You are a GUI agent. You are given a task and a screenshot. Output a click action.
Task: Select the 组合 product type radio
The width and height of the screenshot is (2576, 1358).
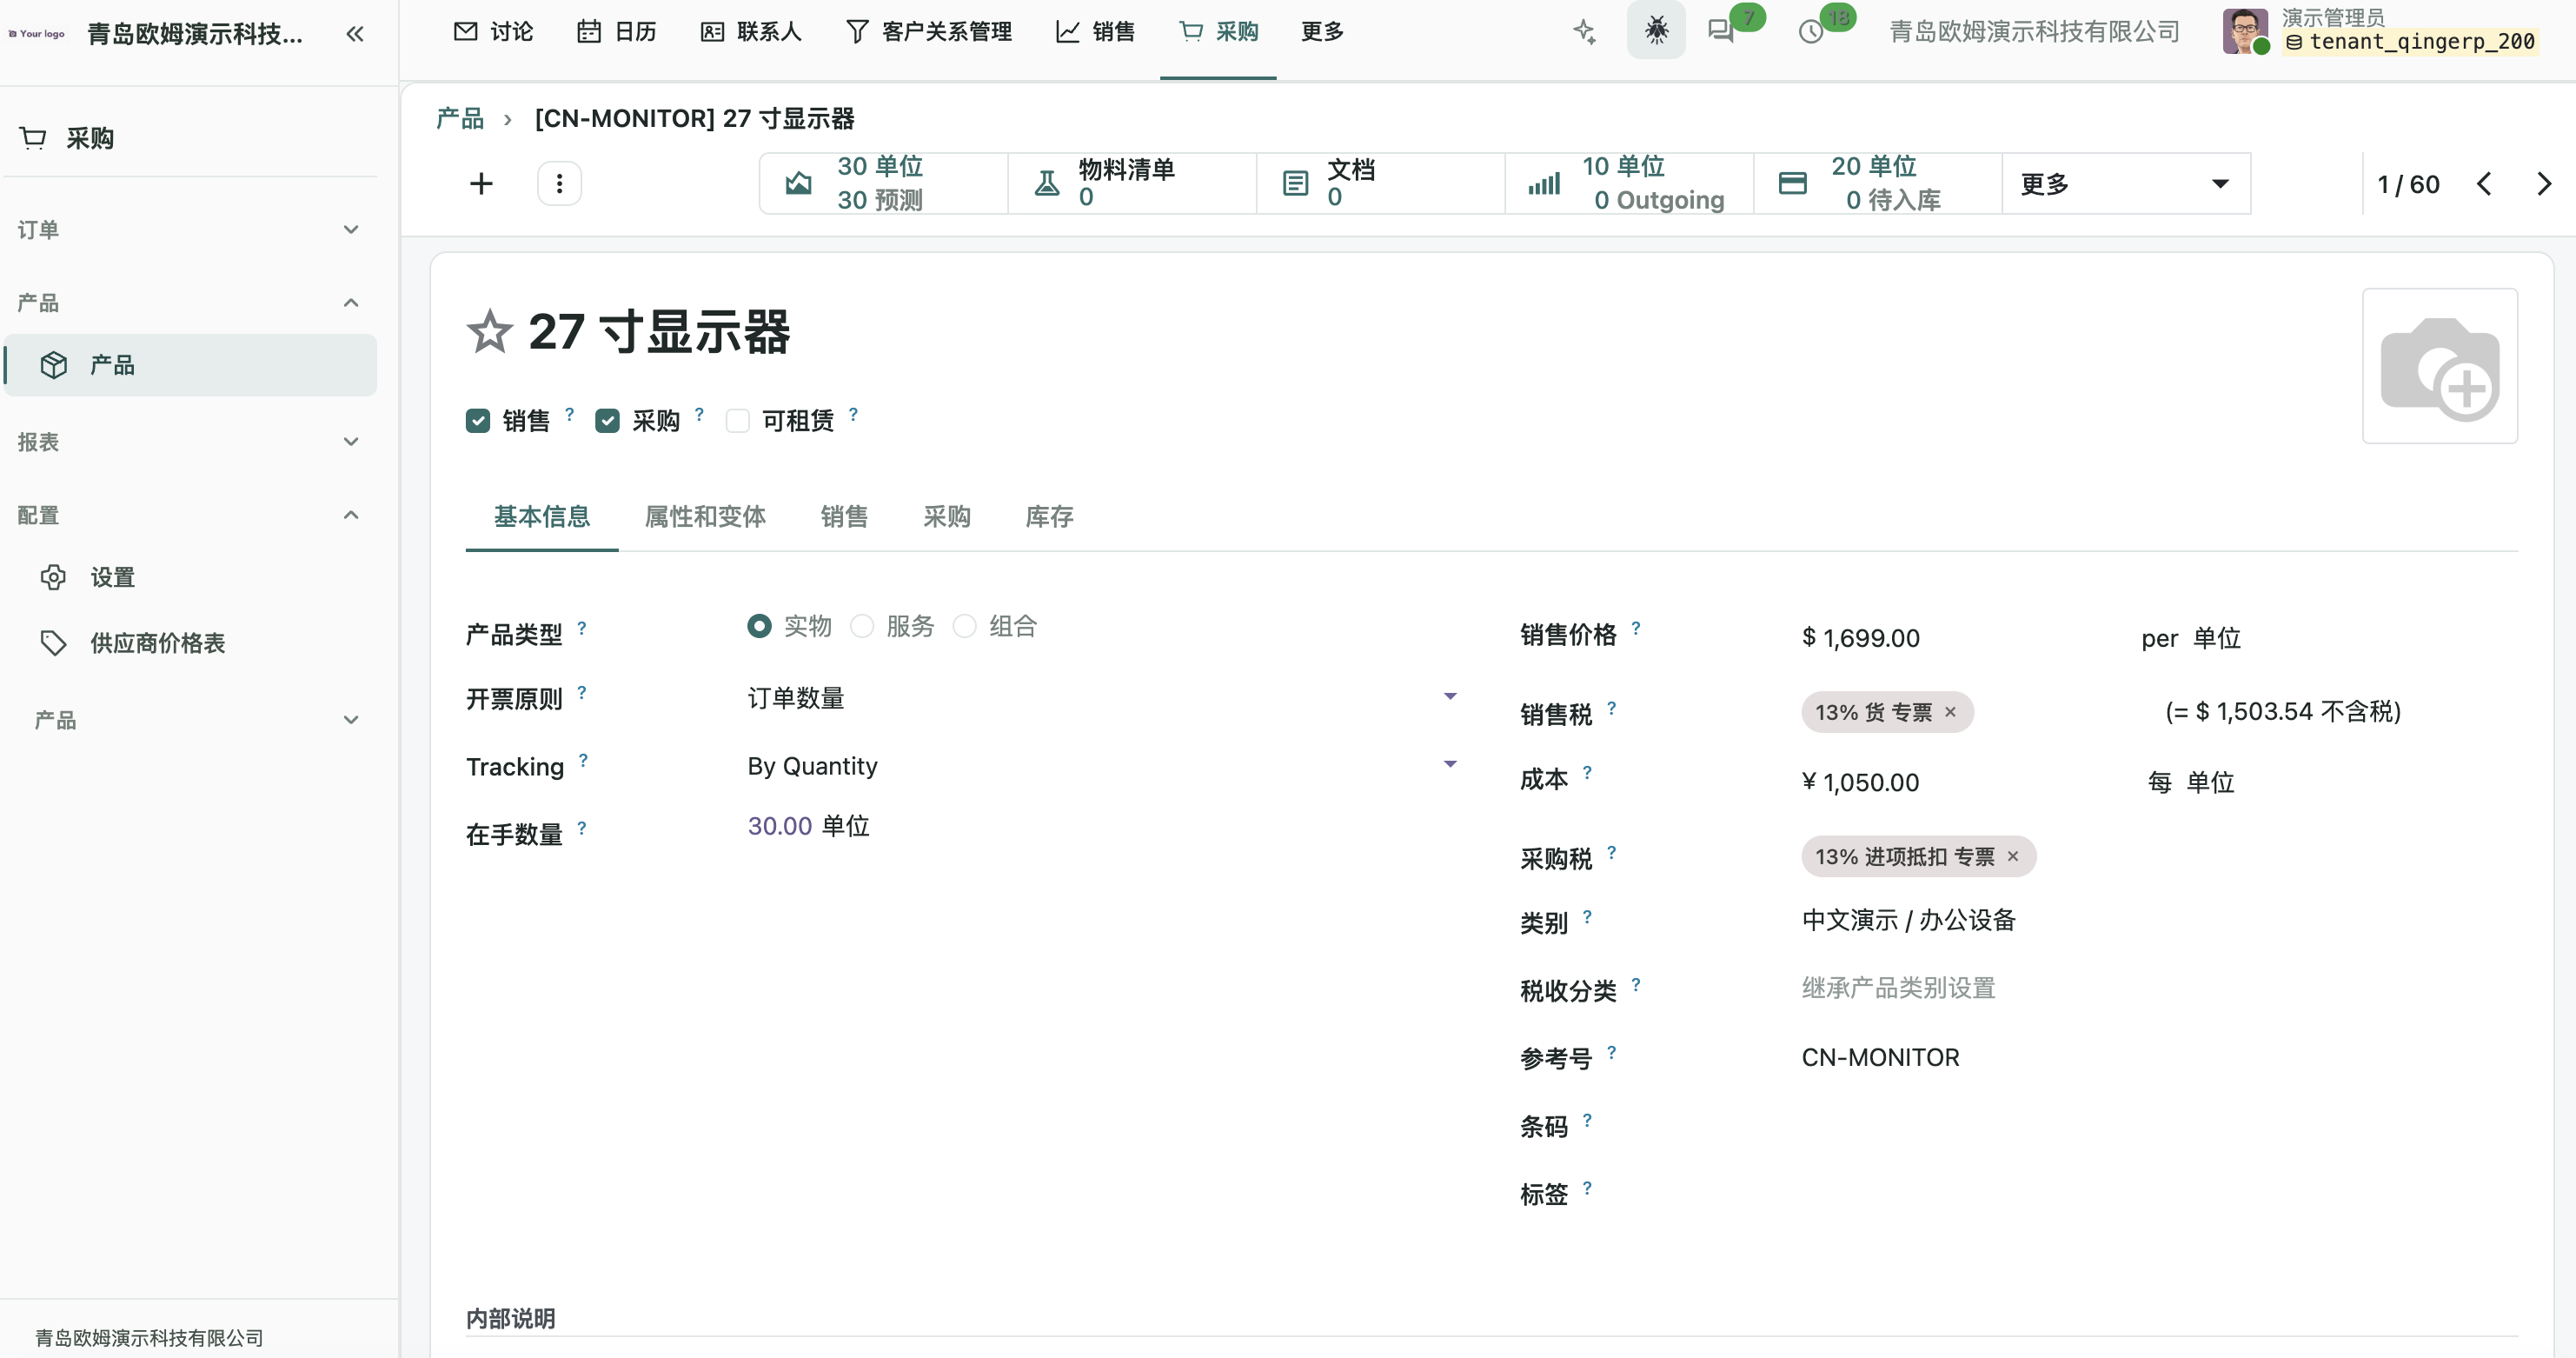click(x=964, y=626)
